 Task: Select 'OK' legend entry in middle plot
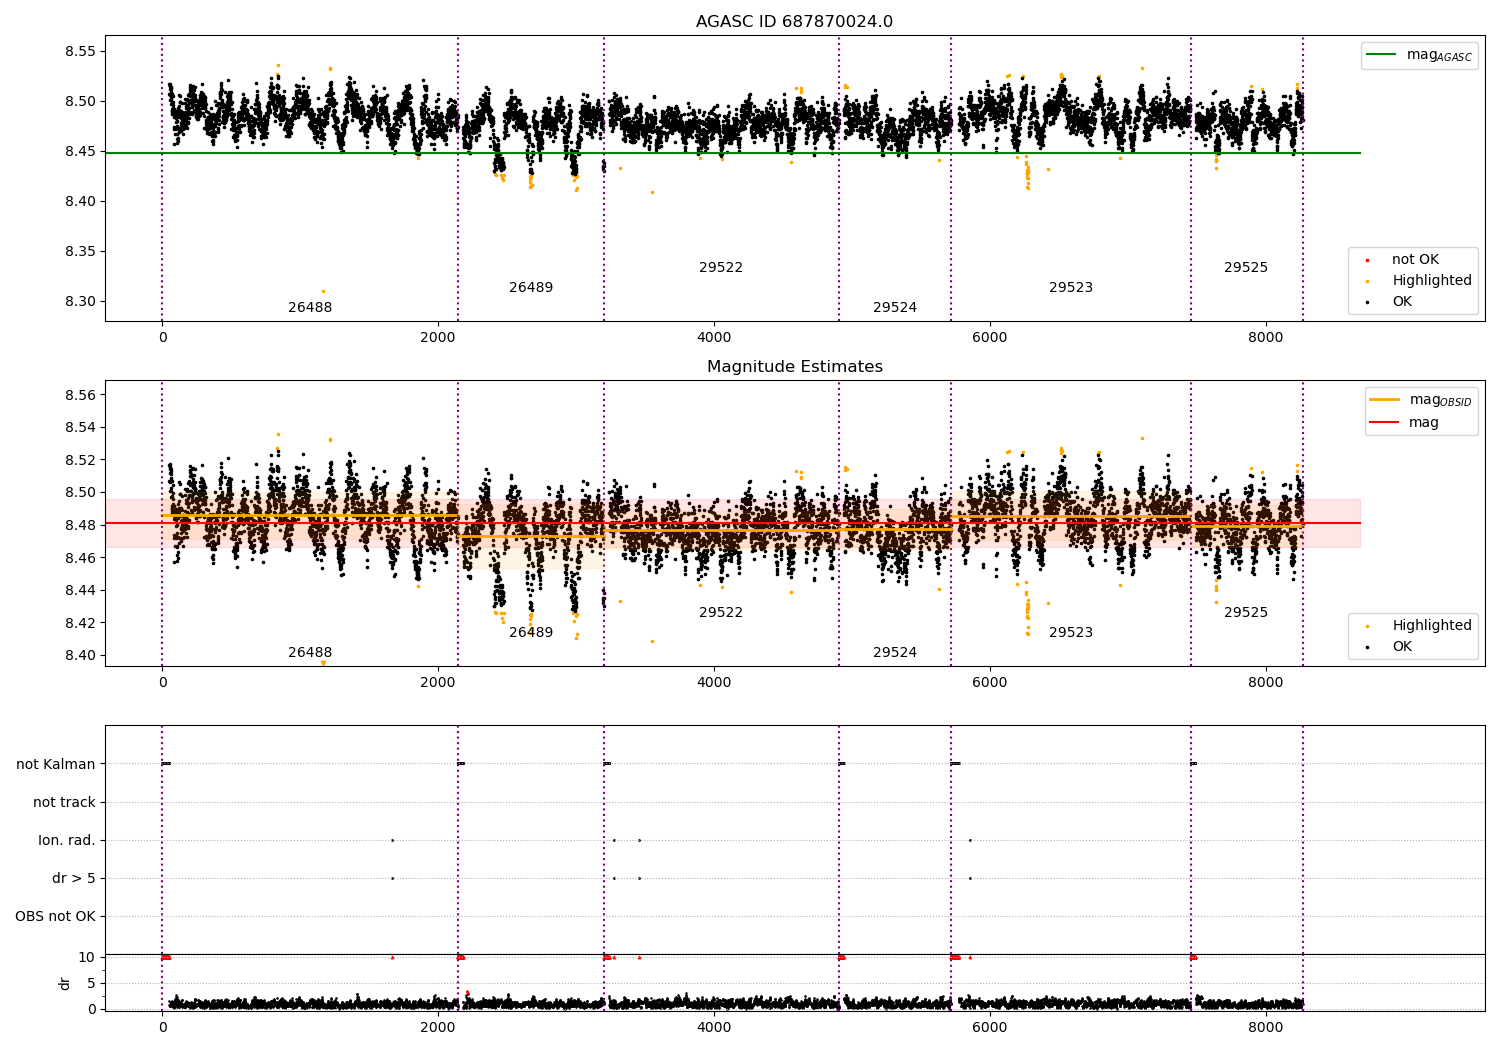[1402, 647]
